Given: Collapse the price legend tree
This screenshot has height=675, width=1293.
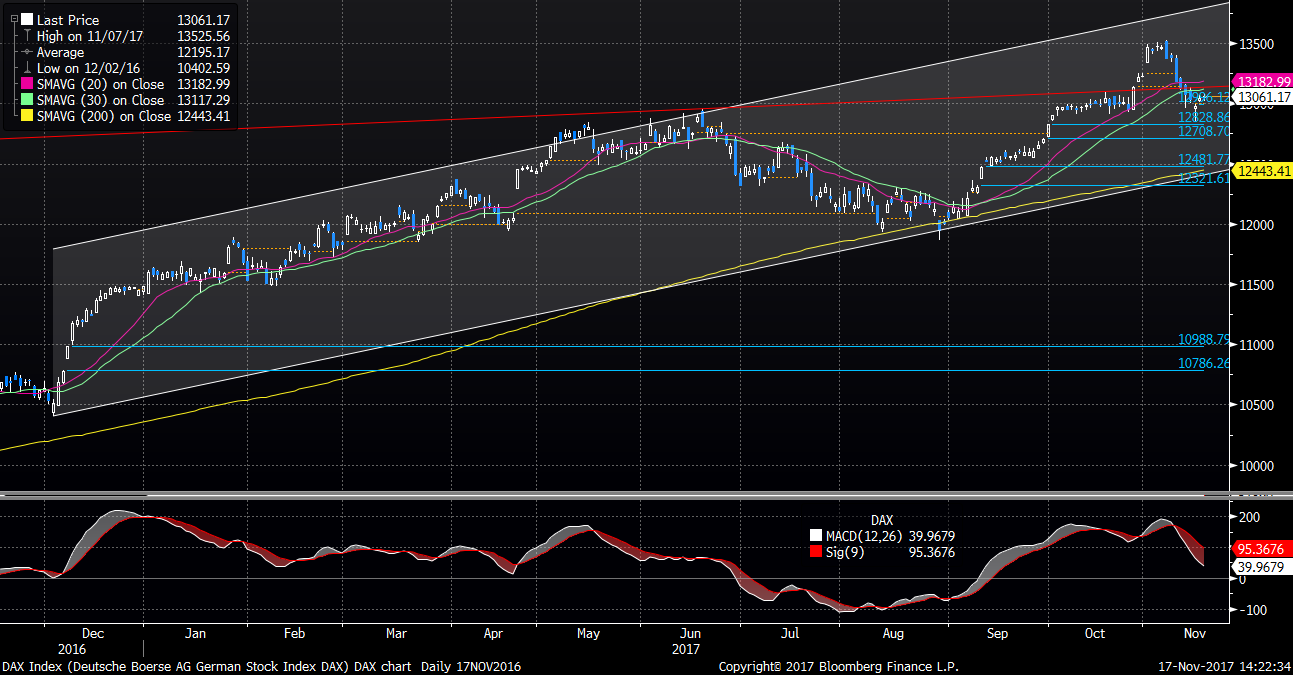Looking at the screenshot, I should click(x=13, y=19).
